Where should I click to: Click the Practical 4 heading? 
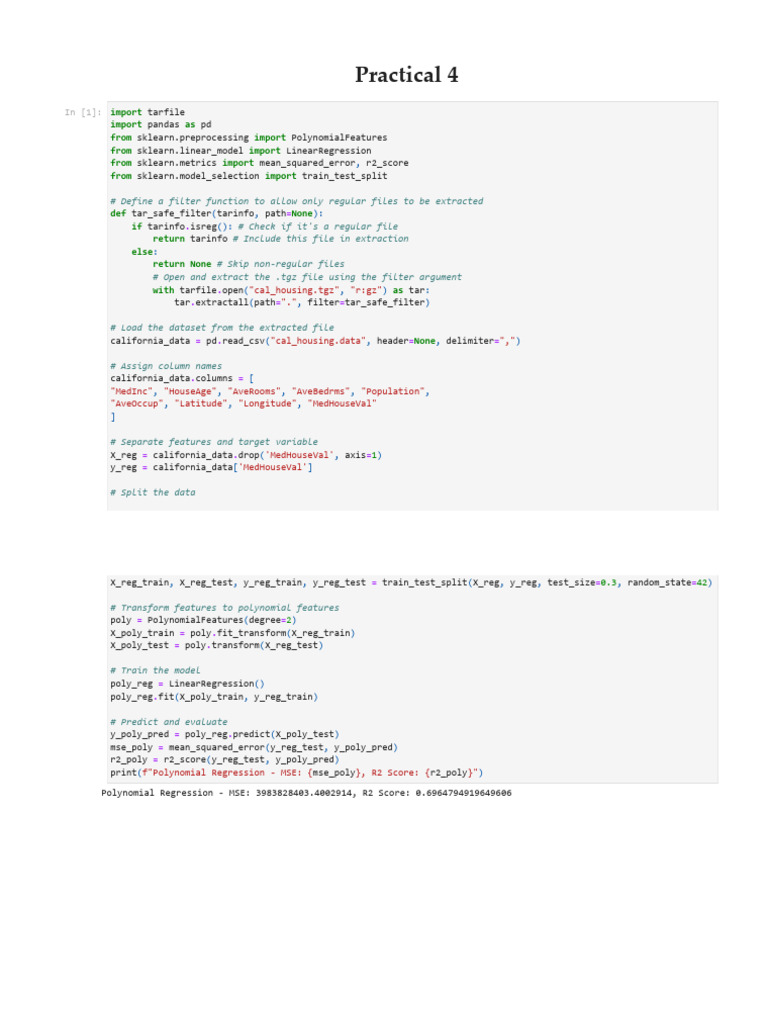(406, 74)
